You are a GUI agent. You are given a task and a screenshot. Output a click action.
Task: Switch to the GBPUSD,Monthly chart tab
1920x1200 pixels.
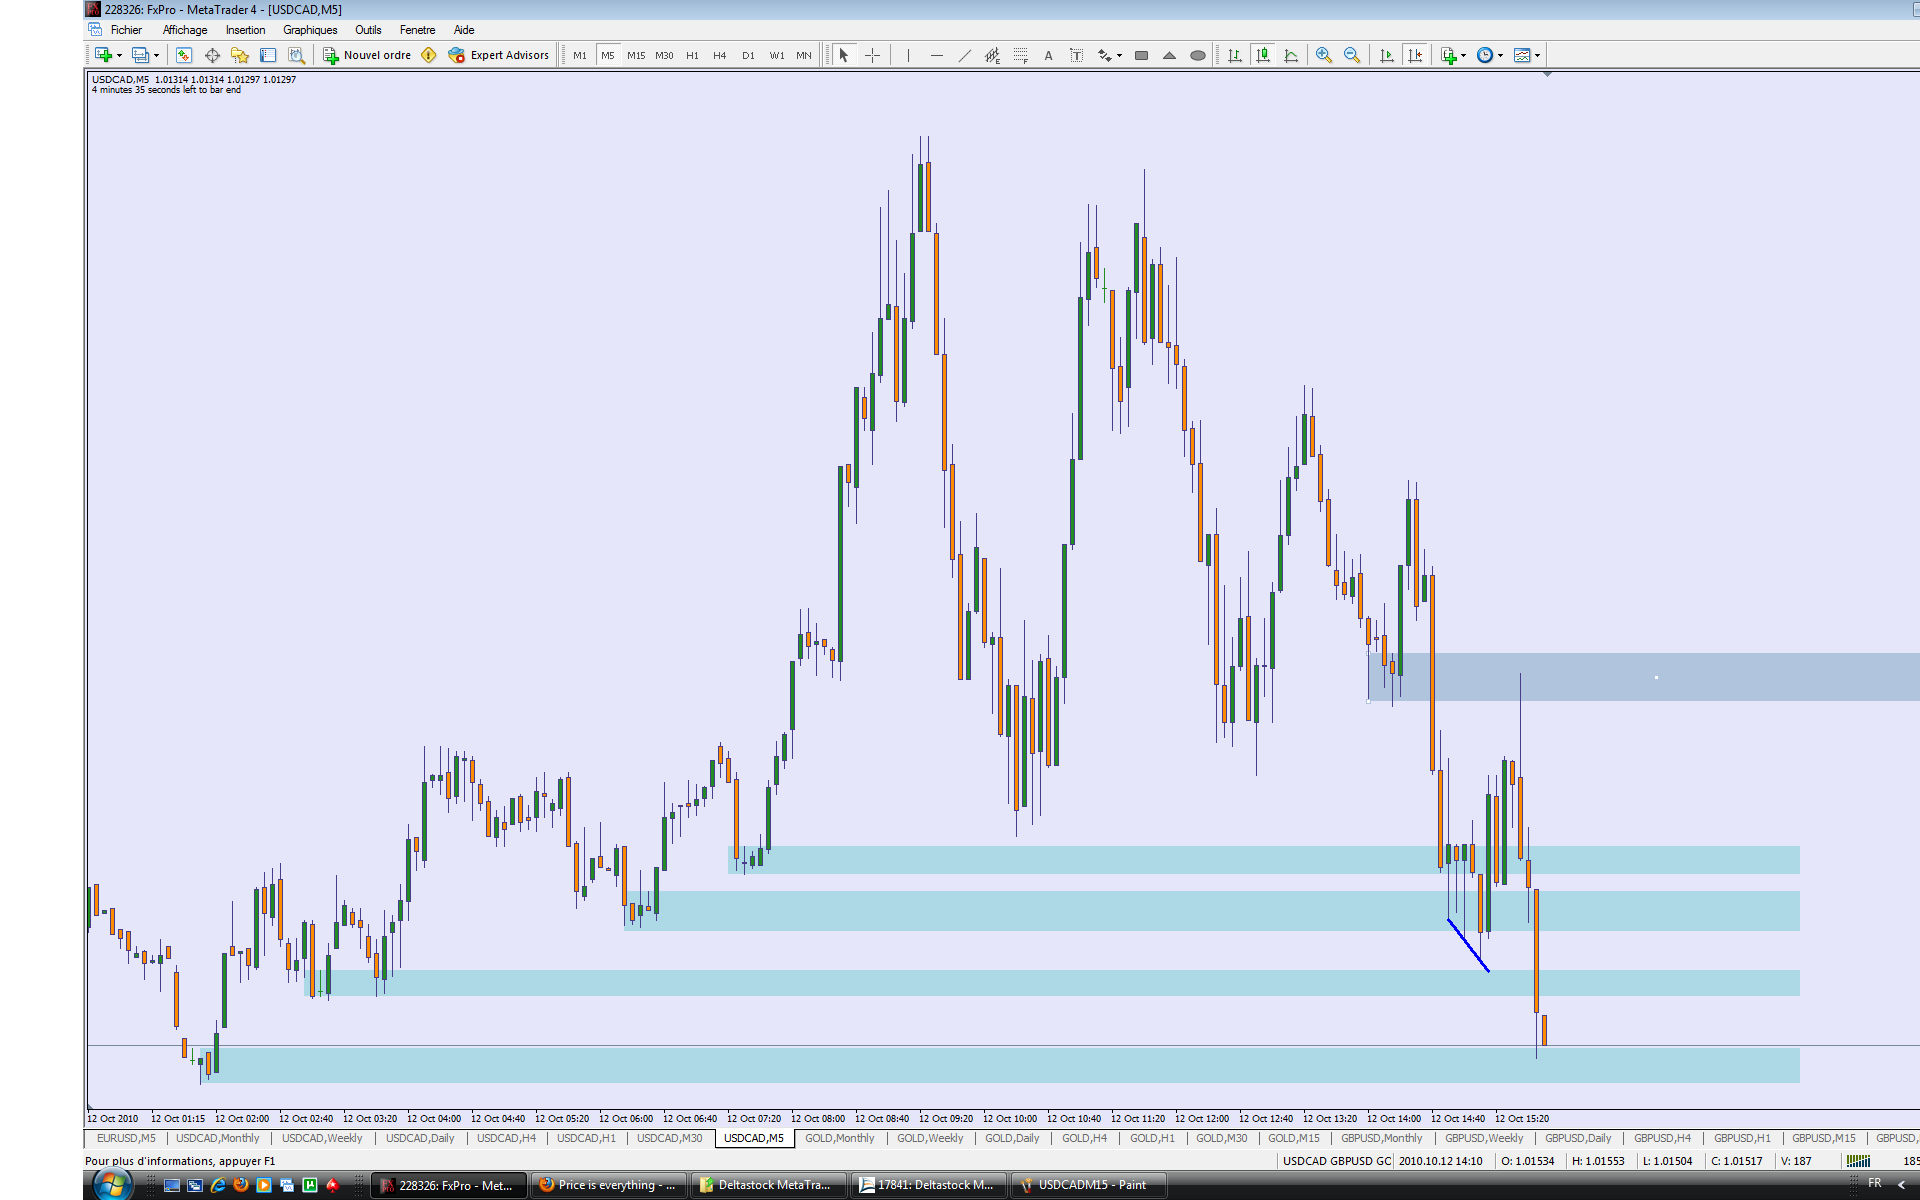[x=1381, y=1138]
